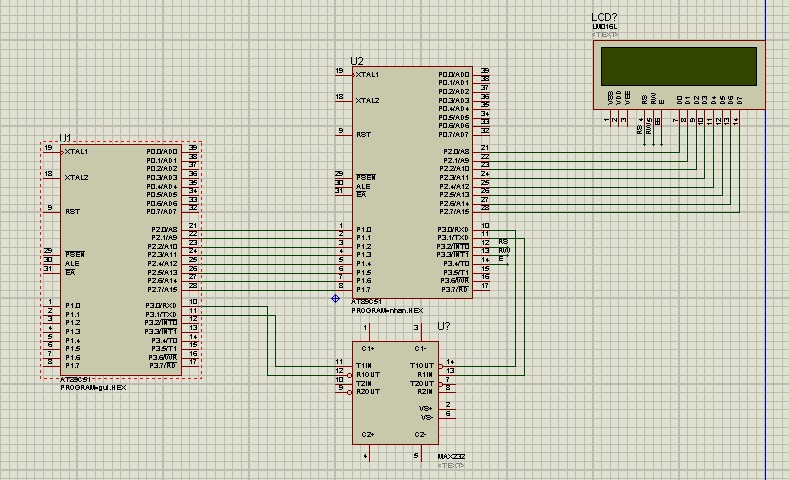Click the 'PROGRAM=gui.HEX' property text
The image size is (789, 480).
point(93,388)
